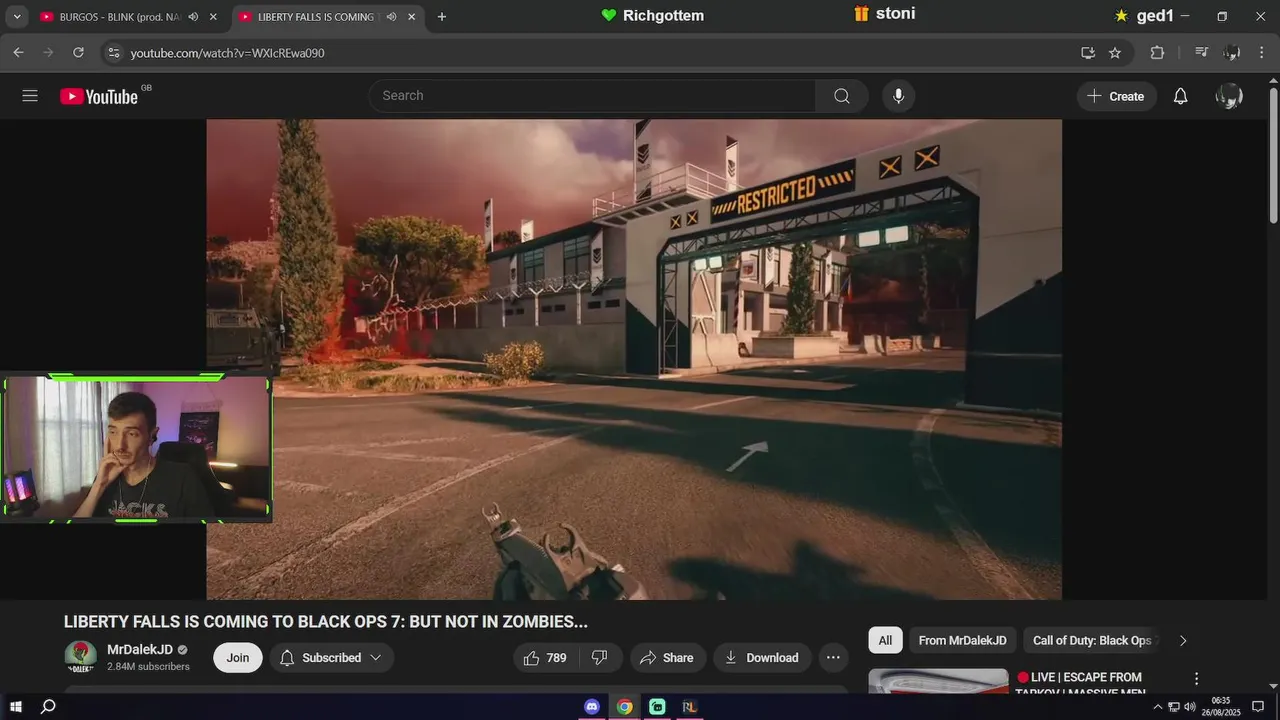The height and width of the screenshot is (720, 1280).
Task: Open new browser tab with plus
Action: [x=442, y=17]
